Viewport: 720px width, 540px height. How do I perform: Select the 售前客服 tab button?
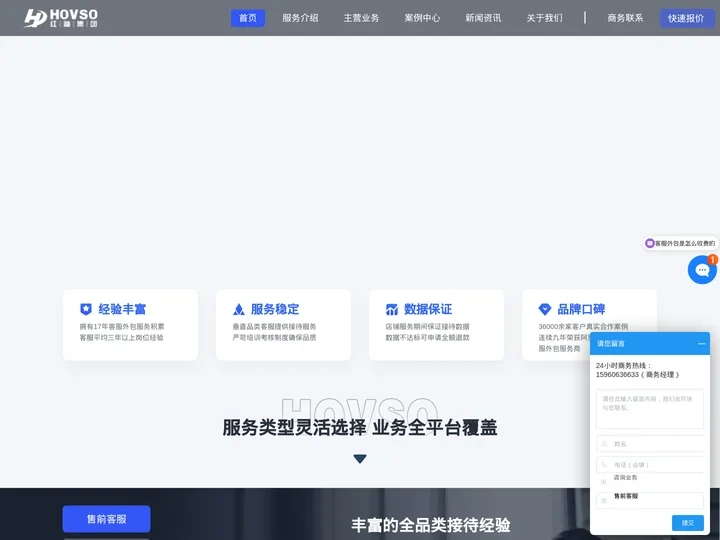(107, 519)
